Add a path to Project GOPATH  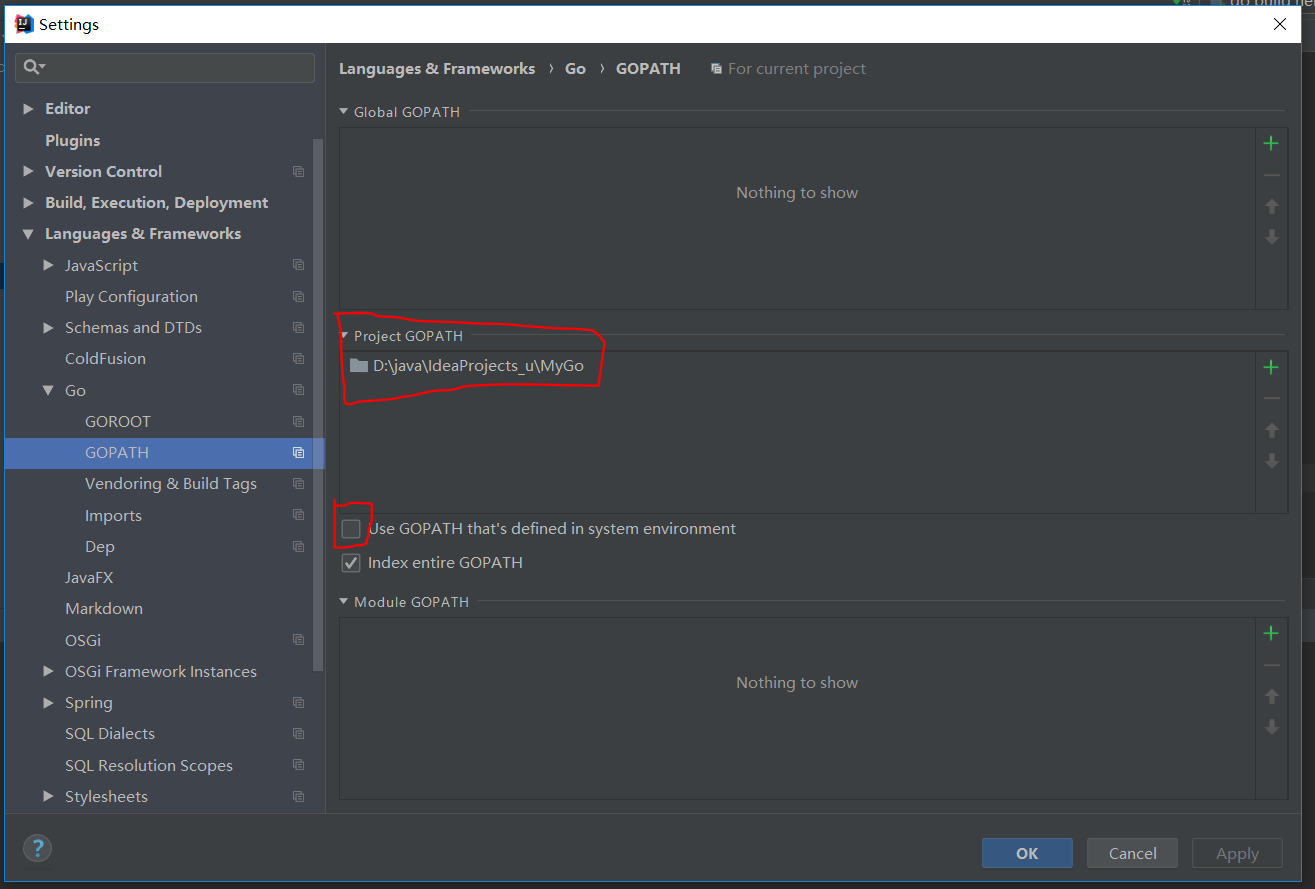point(1271,368)
